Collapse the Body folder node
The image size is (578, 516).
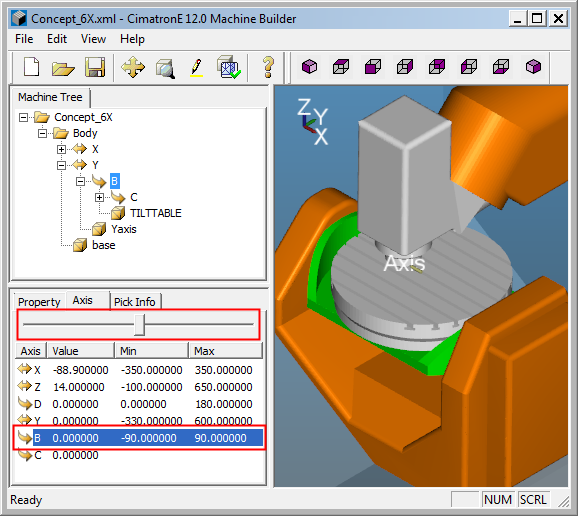click(x=42, y=133)
